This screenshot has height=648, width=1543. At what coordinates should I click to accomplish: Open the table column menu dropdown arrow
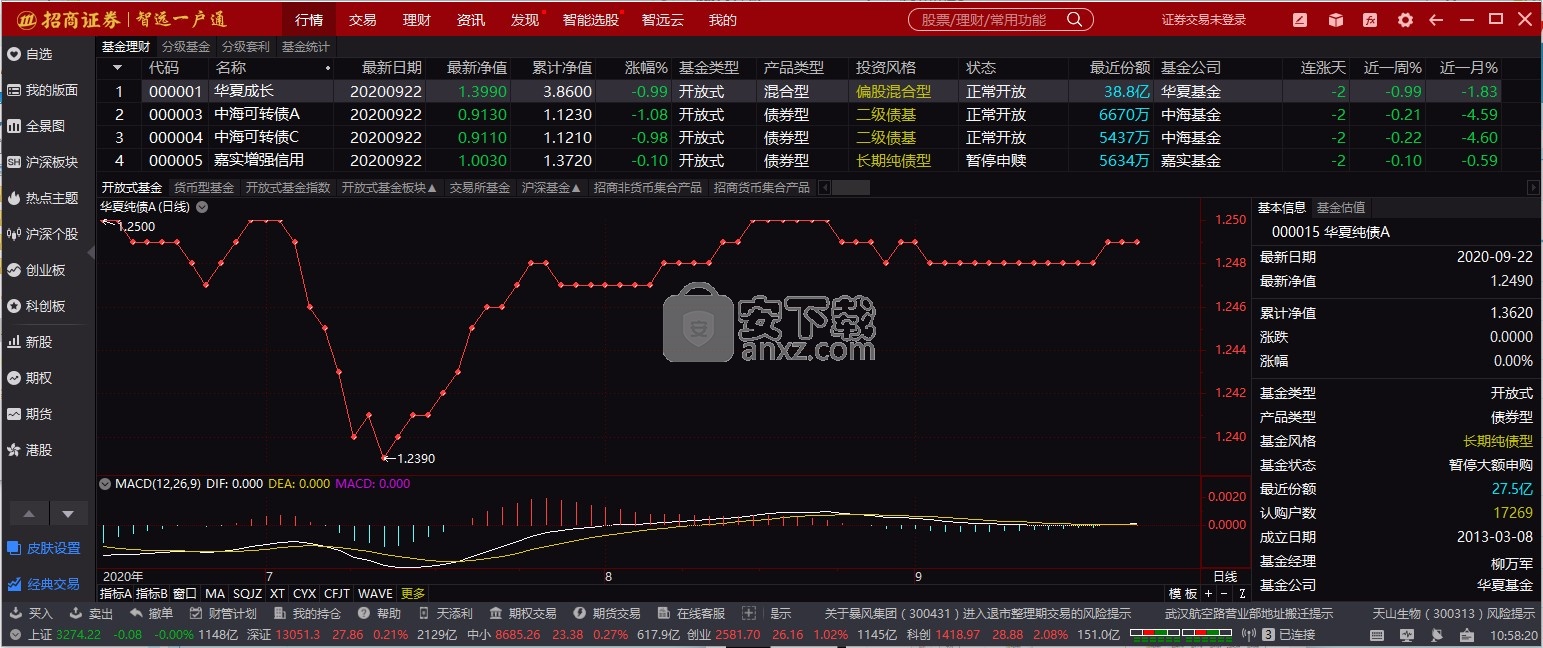[118, 68]
